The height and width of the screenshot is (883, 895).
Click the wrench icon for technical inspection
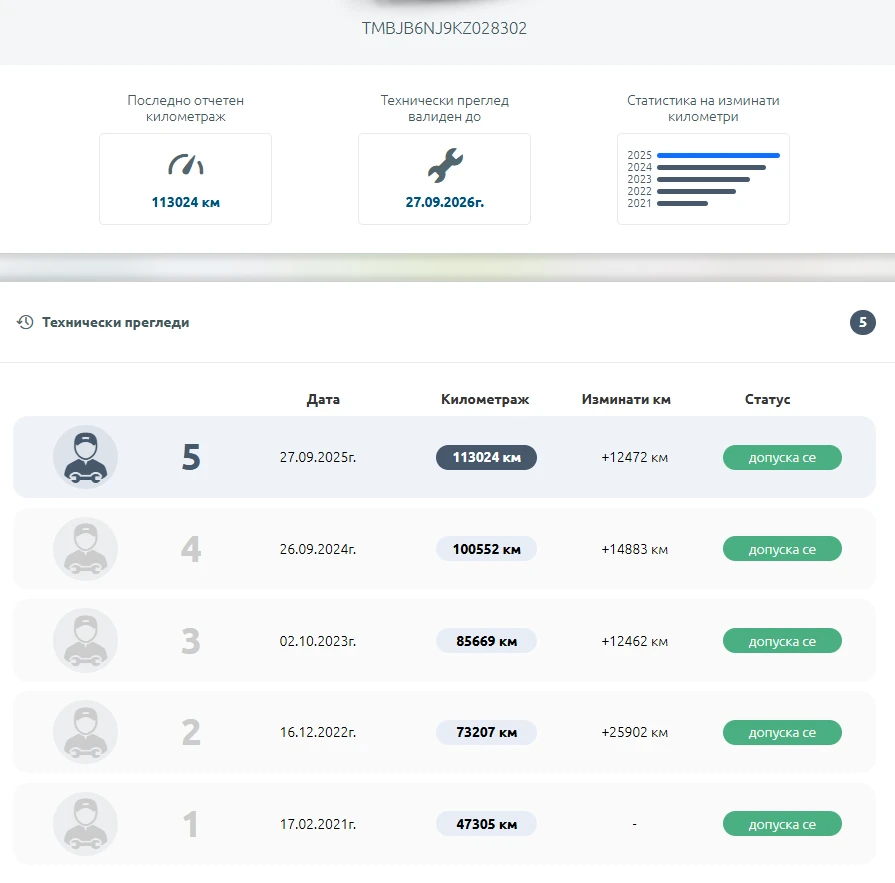(445, 165)
